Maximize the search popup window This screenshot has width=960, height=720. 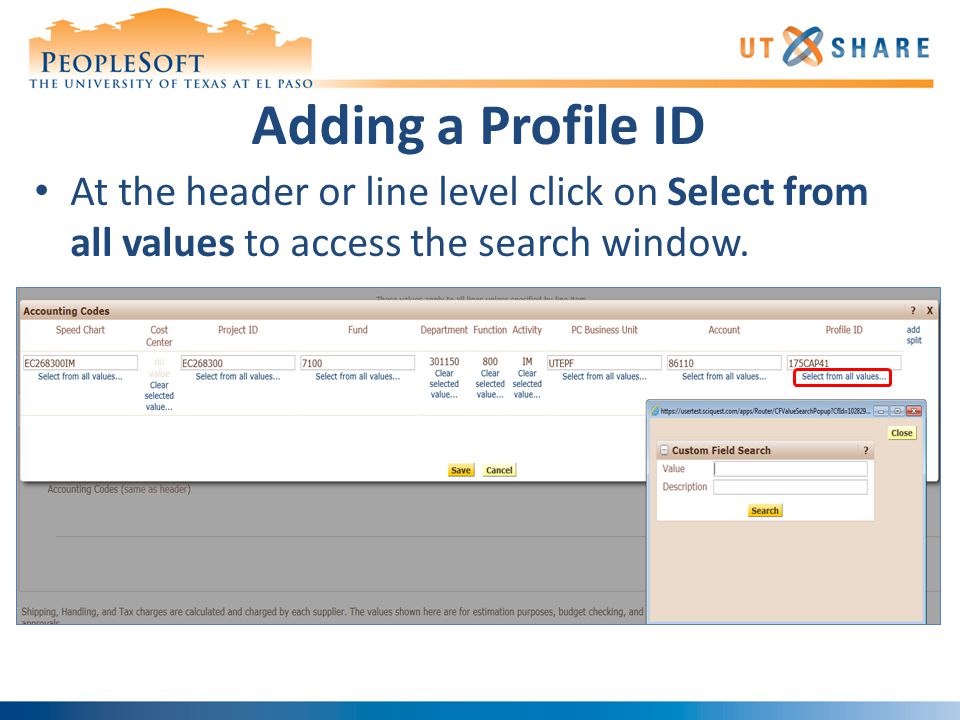(898, 411)
